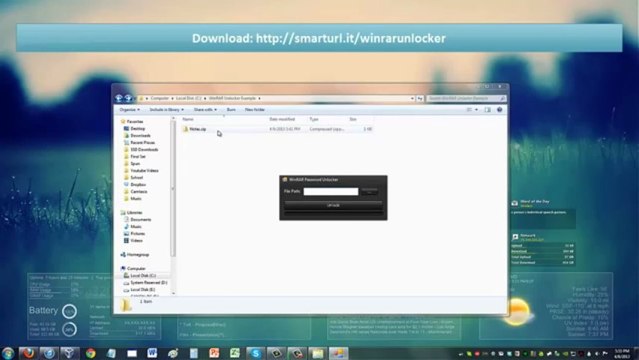Viewport: 639px width, 360px height.
Task: Select Libraries in navigation pane
Action: click(134, 212)
